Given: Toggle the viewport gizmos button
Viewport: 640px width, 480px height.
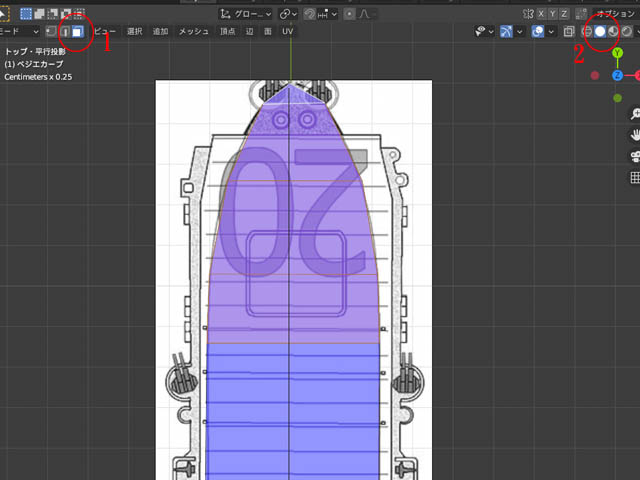Looking at the screenshot, I should click(507, 31).
